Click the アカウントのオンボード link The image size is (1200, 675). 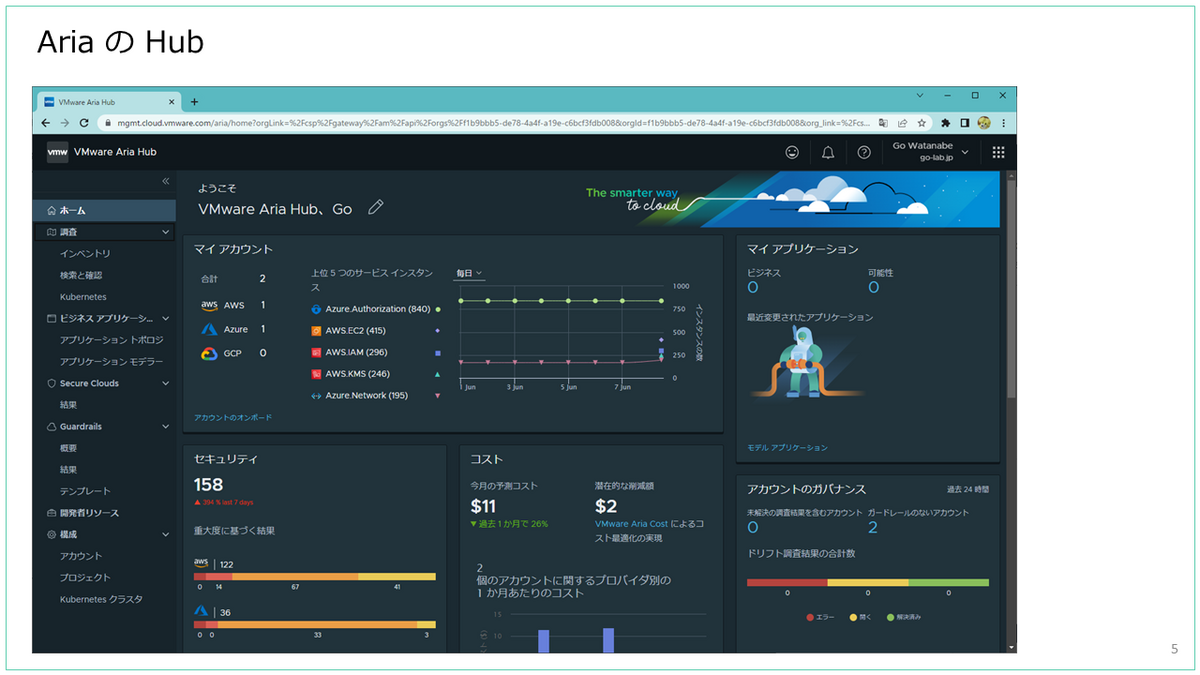click(x=233, y=417)
